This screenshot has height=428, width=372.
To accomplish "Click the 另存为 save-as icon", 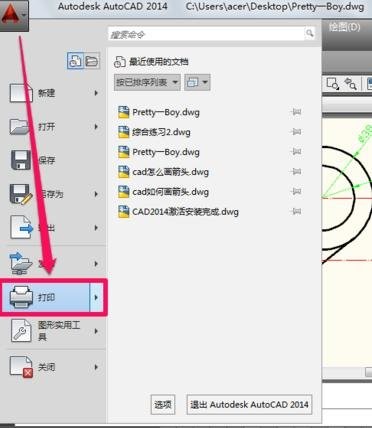I will (x=21, y=194).
